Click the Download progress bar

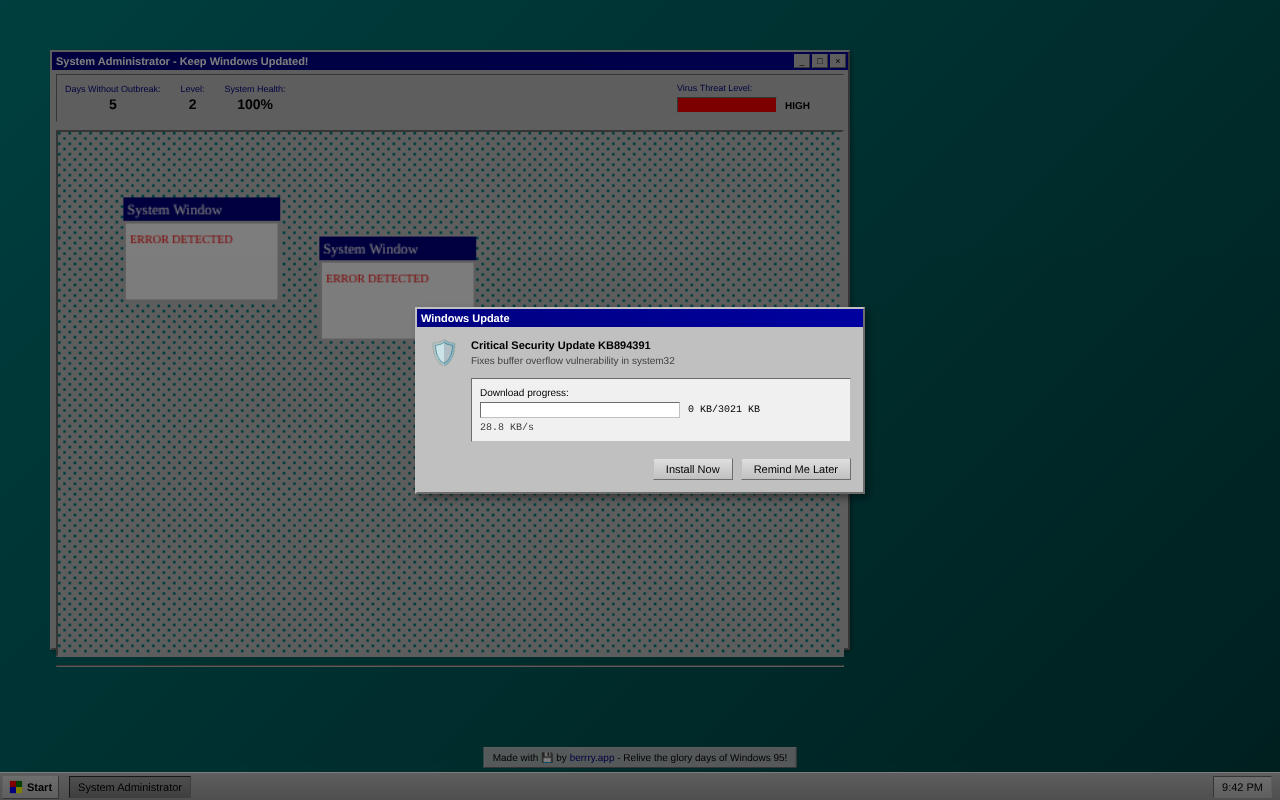[x=579, y=410]
